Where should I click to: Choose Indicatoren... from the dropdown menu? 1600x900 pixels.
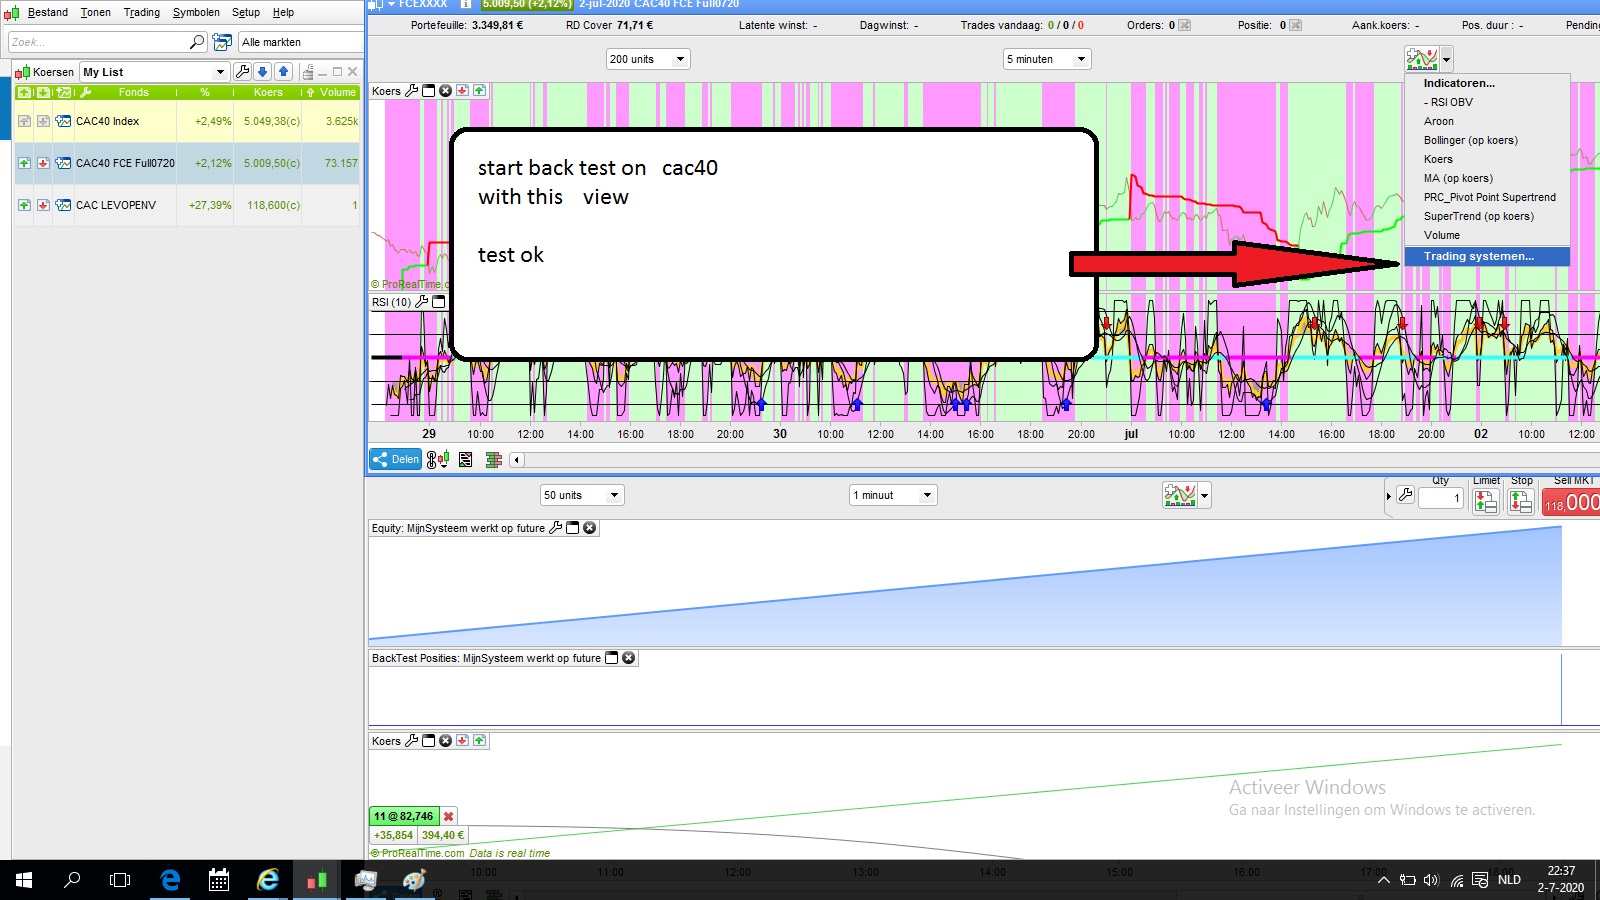coord(1459,83)
